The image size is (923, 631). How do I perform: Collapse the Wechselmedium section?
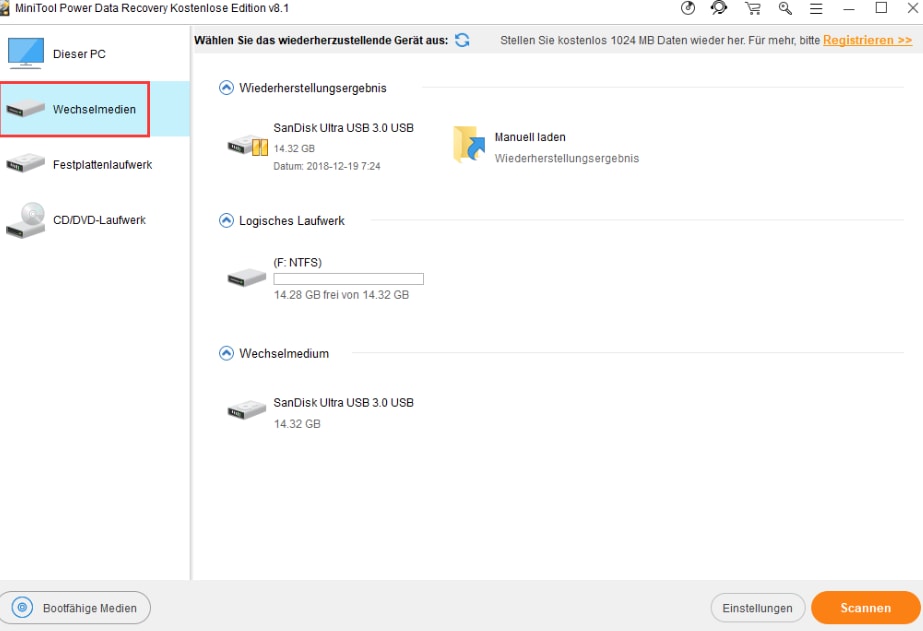[x=226, y=353]
